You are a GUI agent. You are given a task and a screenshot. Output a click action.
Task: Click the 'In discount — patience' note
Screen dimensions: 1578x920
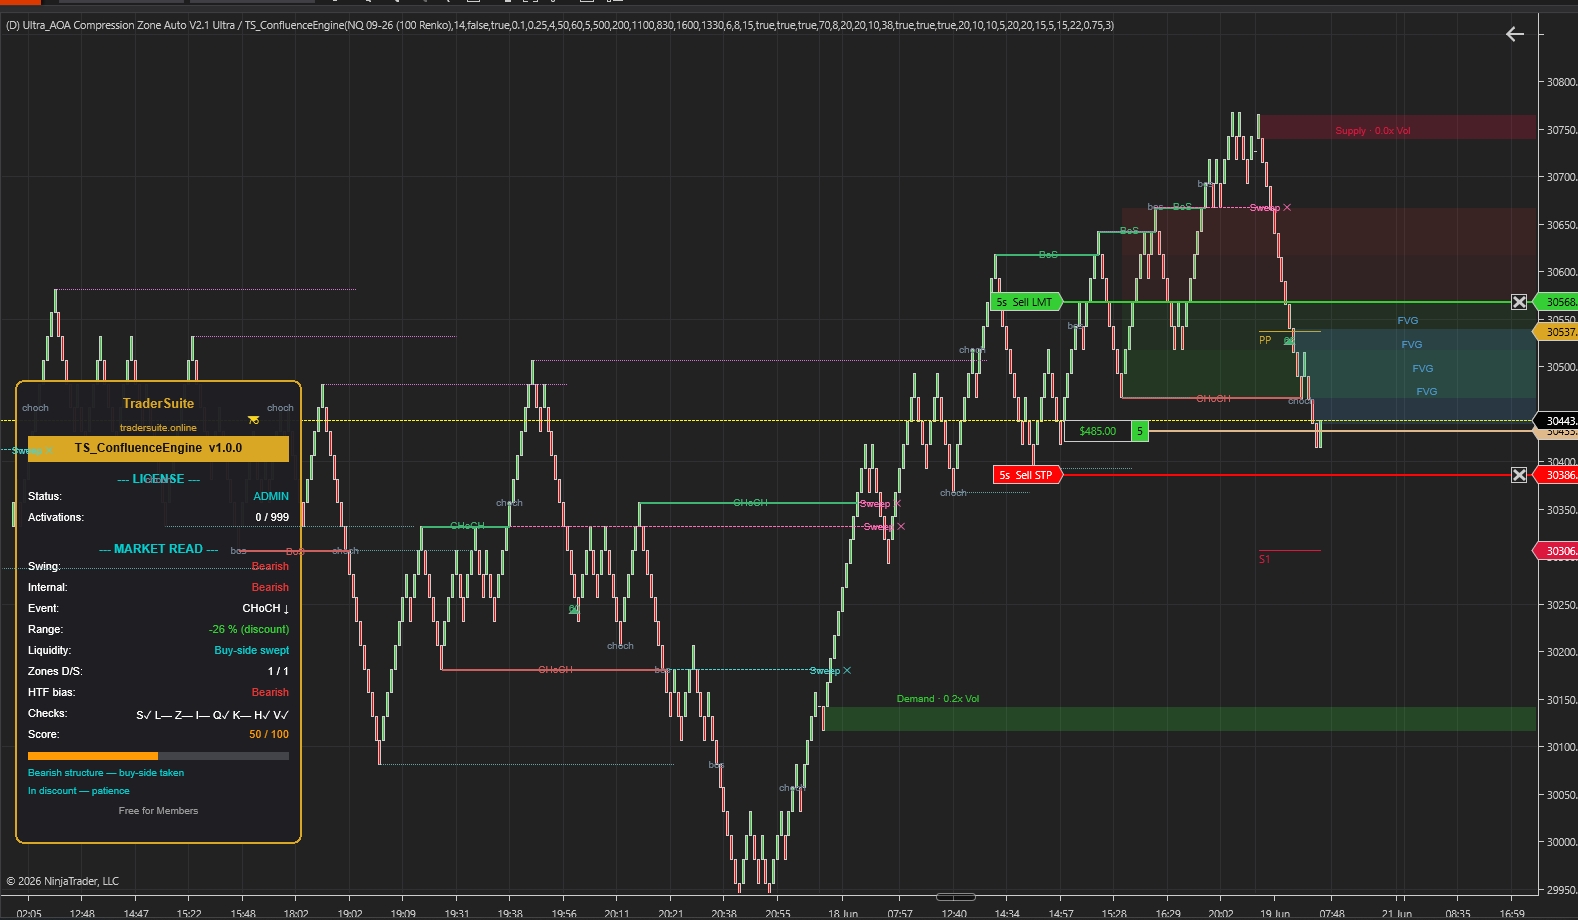[x=79, y=791]
